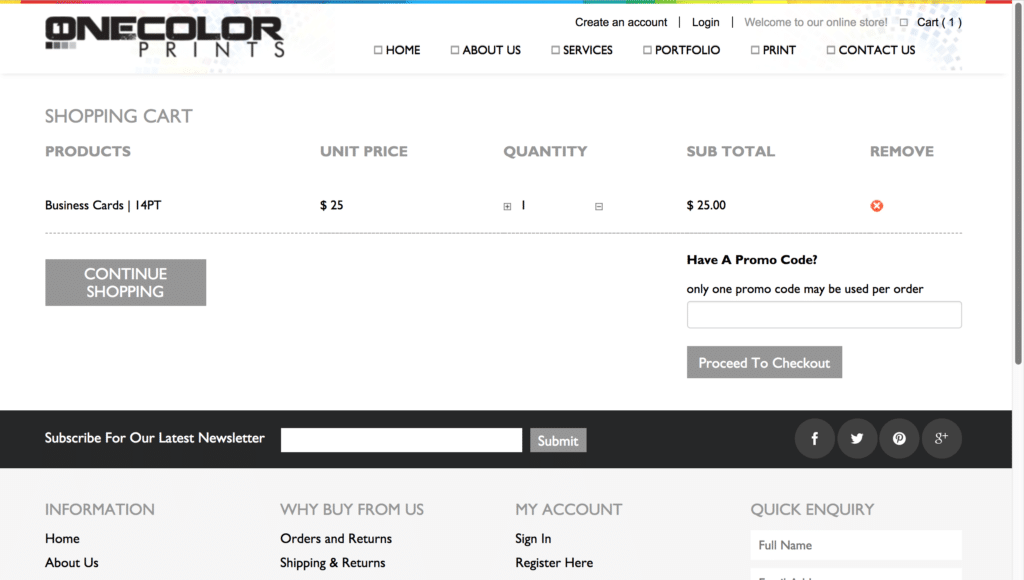This screenshot has width=1024, height=580.
Task: Focus the promo code input field
Action: pos(824,315)
